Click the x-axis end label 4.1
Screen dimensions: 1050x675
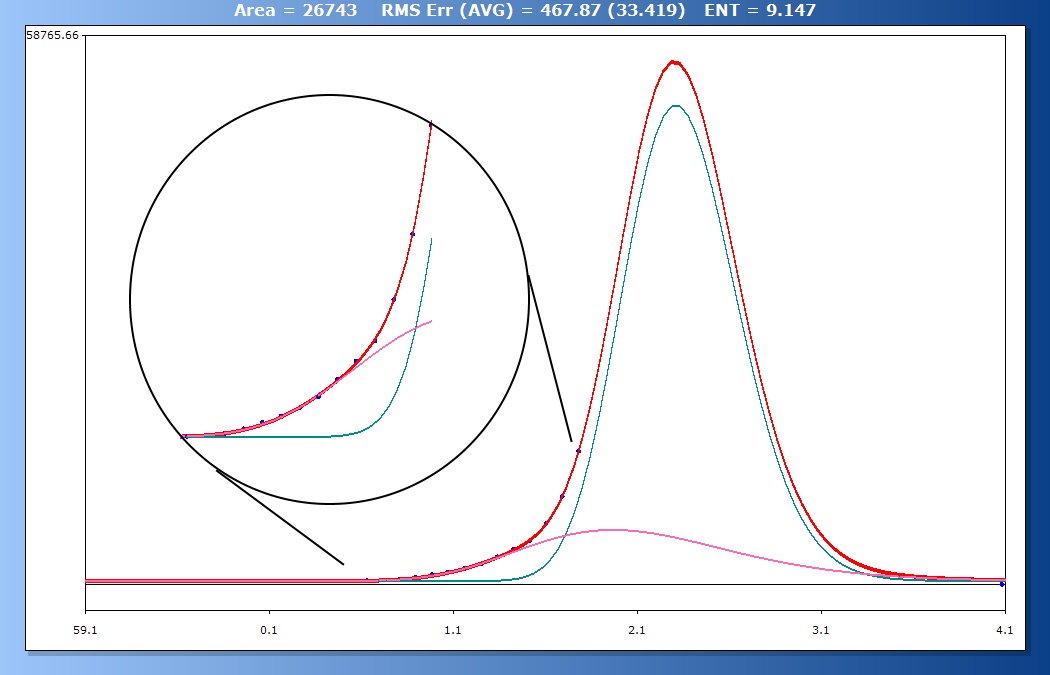tap(1004, 630)
